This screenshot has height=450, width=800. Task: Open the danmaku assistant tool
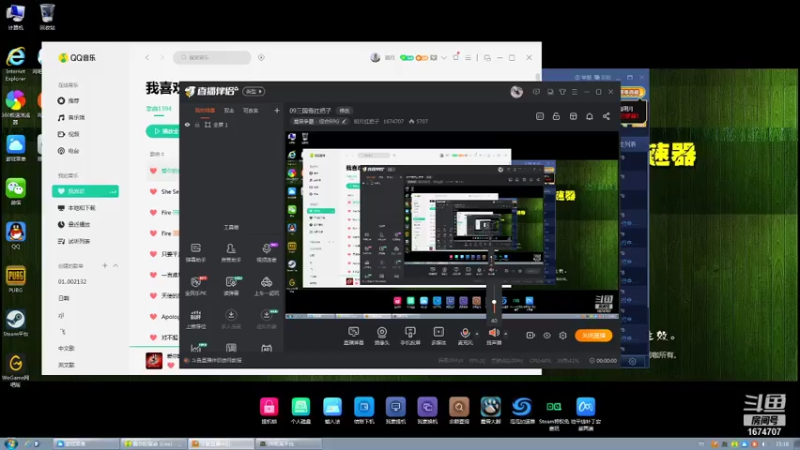point(195,253)
